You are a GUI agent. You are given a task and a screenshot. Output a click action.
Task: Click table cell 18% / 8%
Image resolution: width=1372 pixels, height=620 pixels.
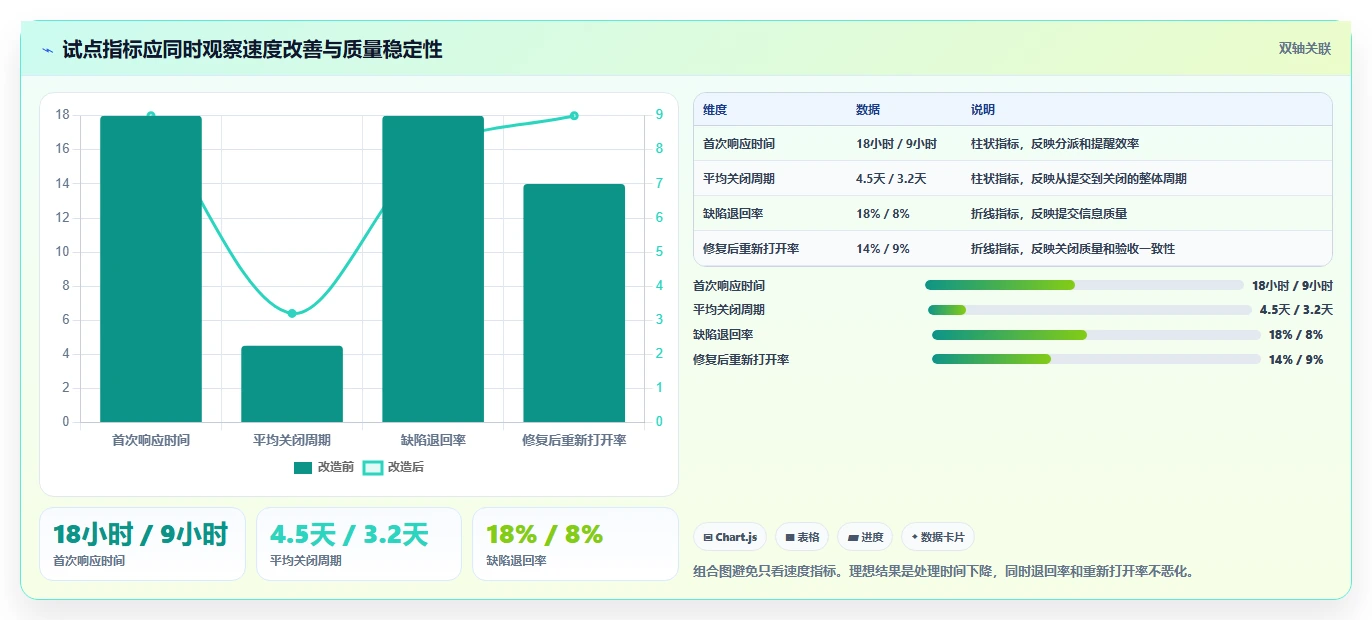[882, 214]
